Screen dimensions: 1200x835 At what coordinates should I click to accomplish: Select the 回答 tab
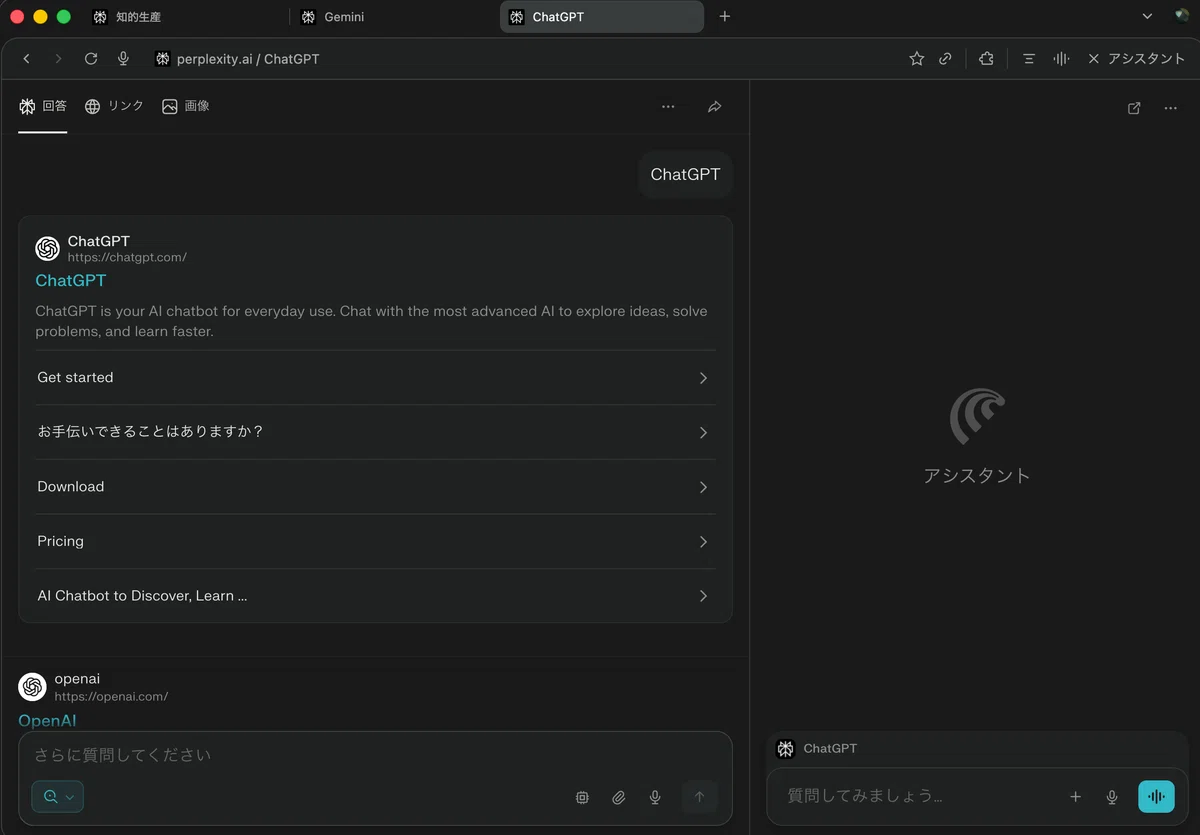point(43,106)
